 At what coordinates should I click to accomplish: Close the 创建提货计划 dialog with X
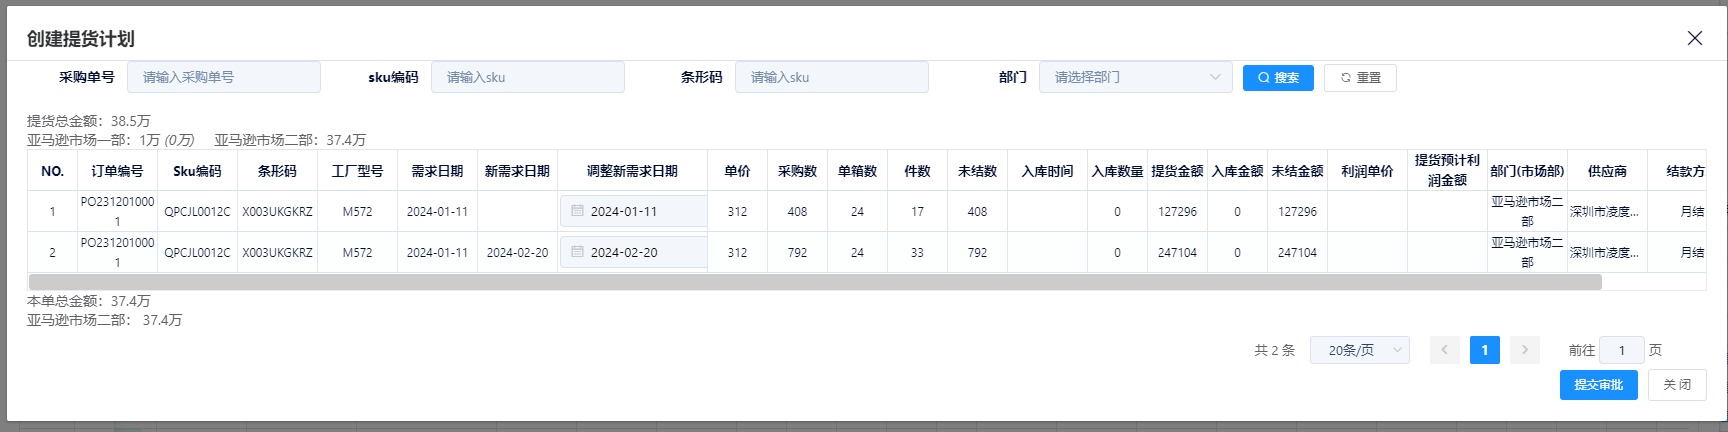(x=1694, y=38)
